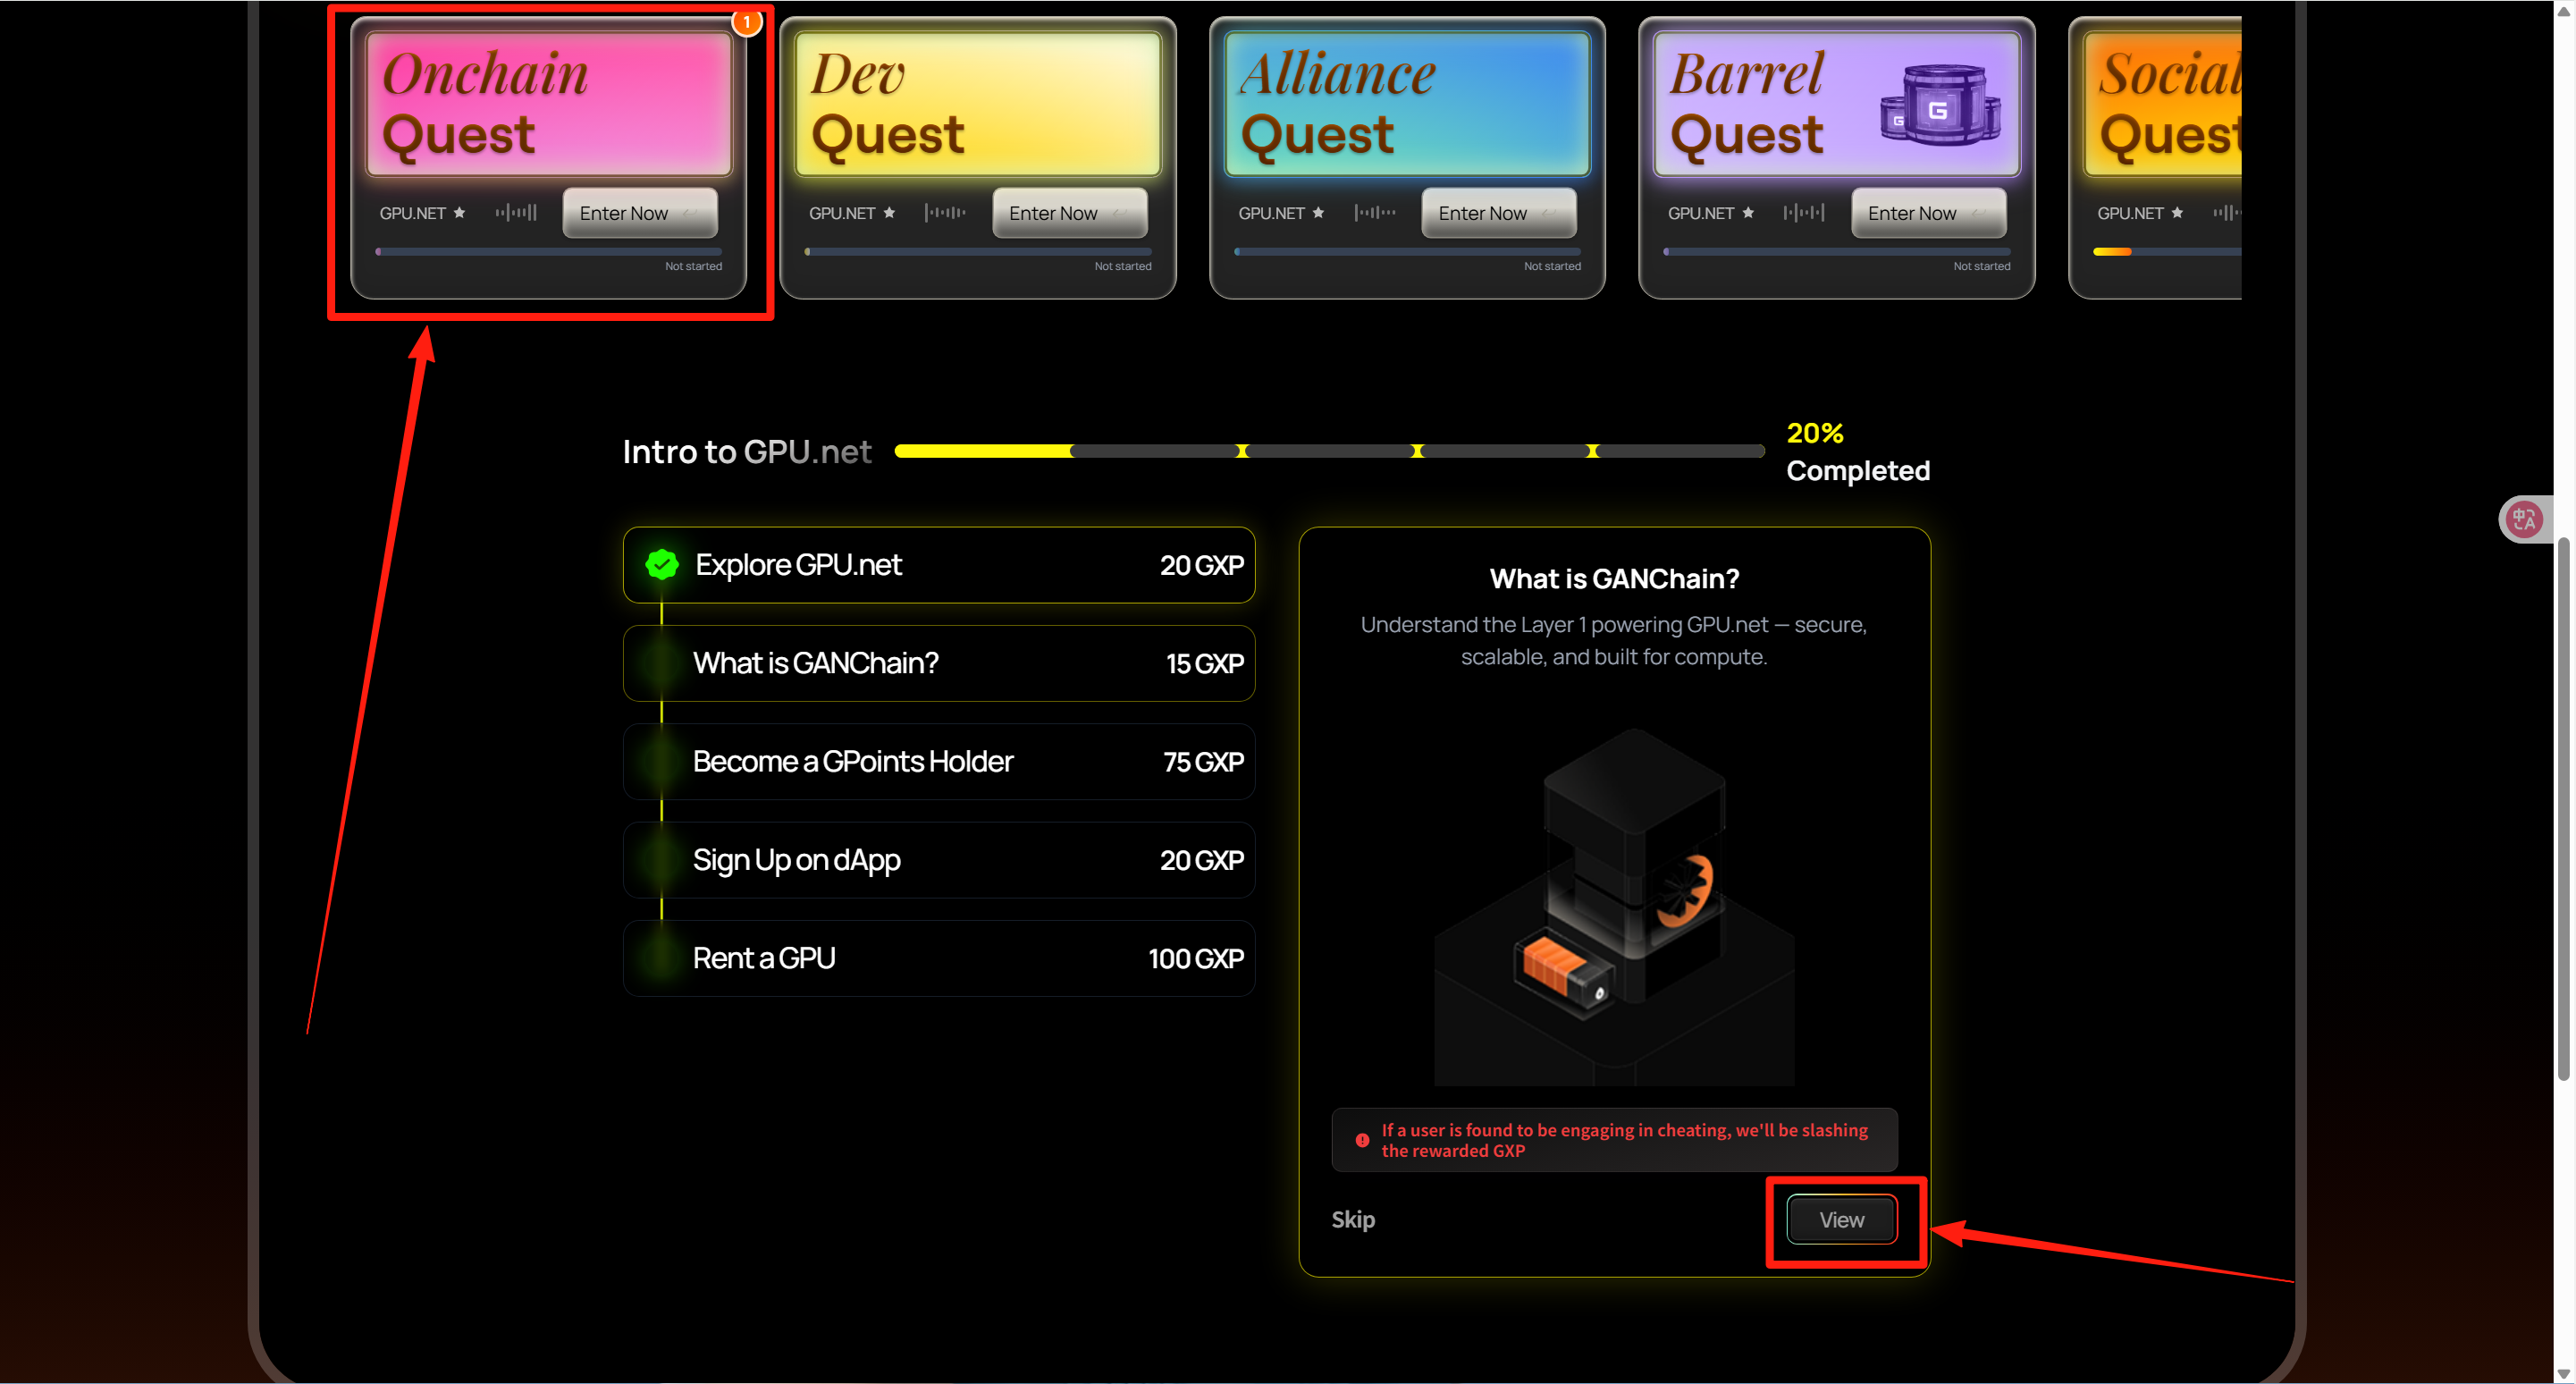Click the red warning icon in the cheating notice
This screenshot has height=1384, width=2576.
(x=1362, y=1140)
